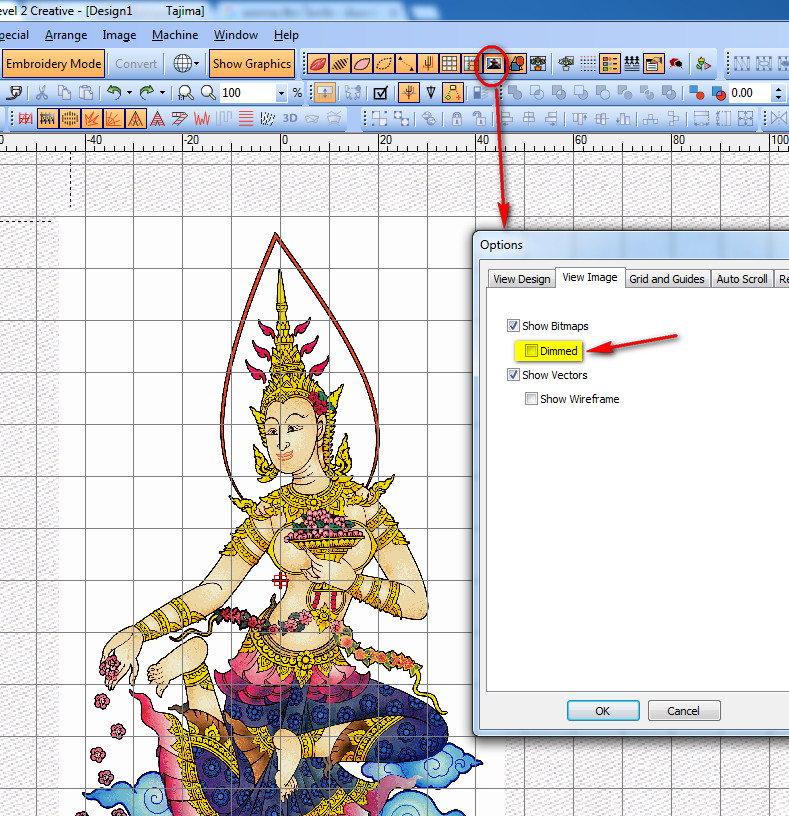Uncheck the Show Bitmaps checkbox
Viewport: 789px width, 816px height.
[x=513, y=326]
